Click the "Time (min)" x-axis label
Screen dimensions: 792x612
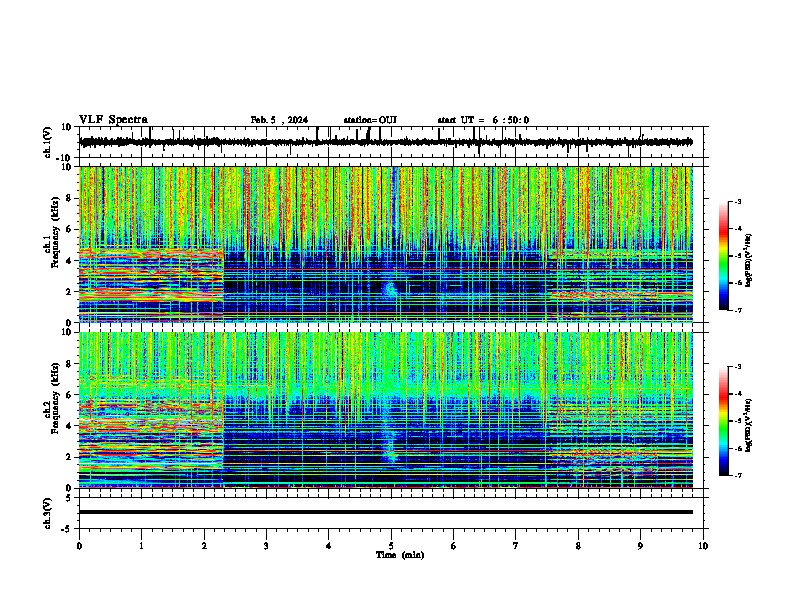[x=400, y=555]
